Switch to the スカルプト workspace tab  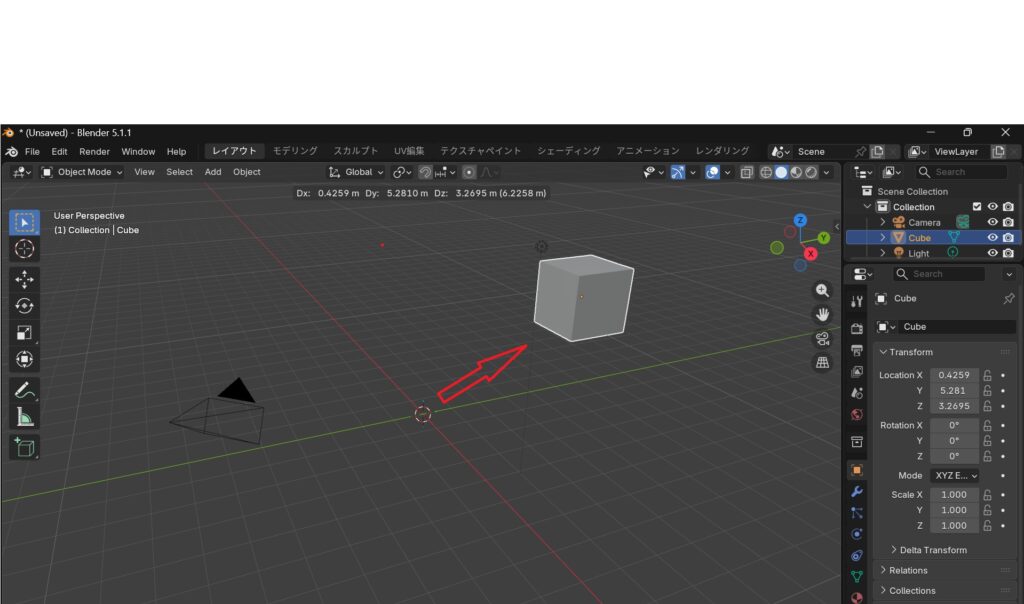pos(356,151)
